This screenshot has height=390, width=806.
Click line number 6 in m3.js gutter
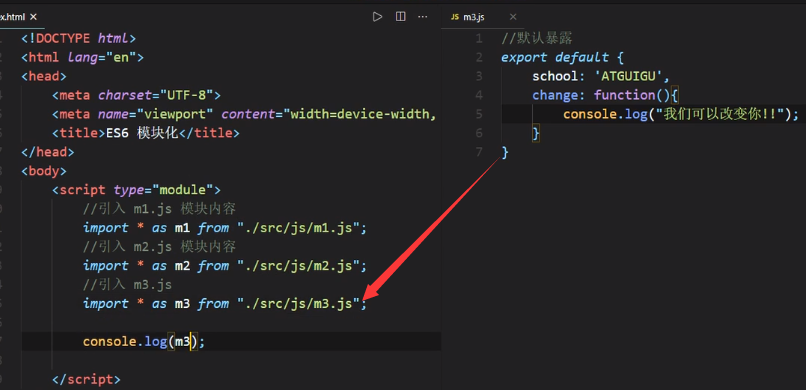click(479, 133)
